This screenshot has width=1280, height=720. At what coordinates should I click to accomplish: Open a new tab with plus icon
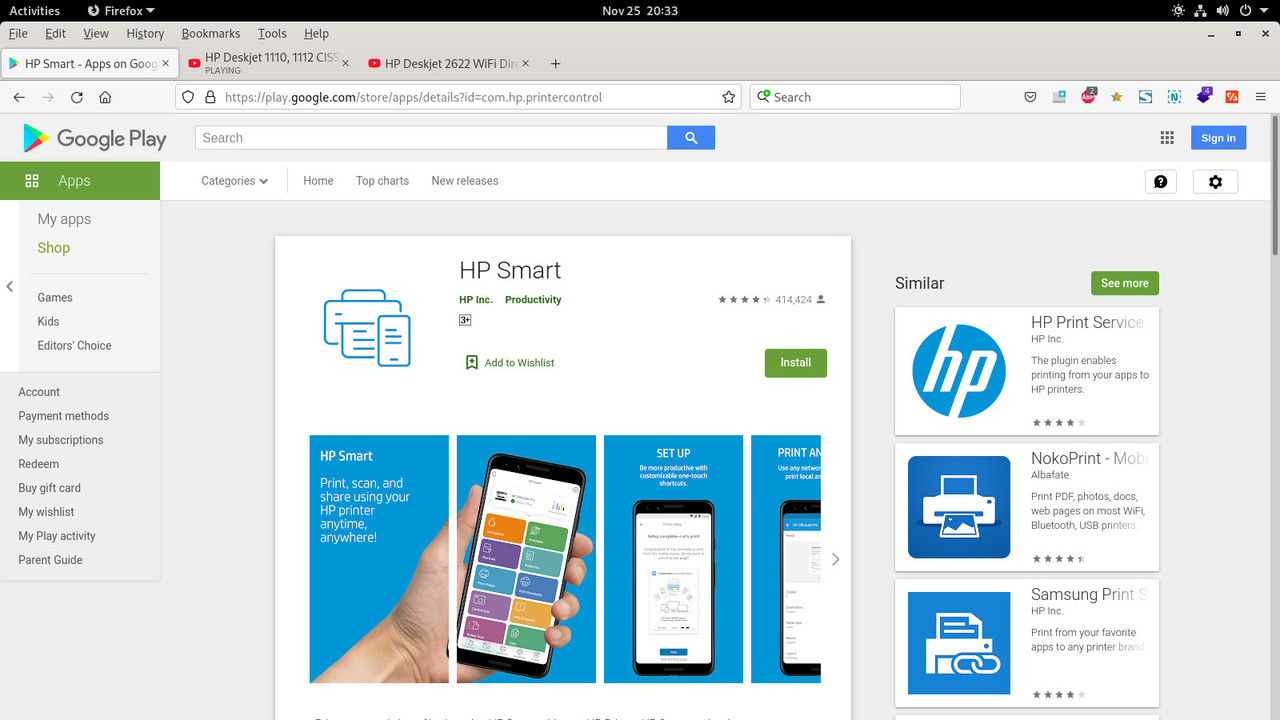[x=556, y=63]
